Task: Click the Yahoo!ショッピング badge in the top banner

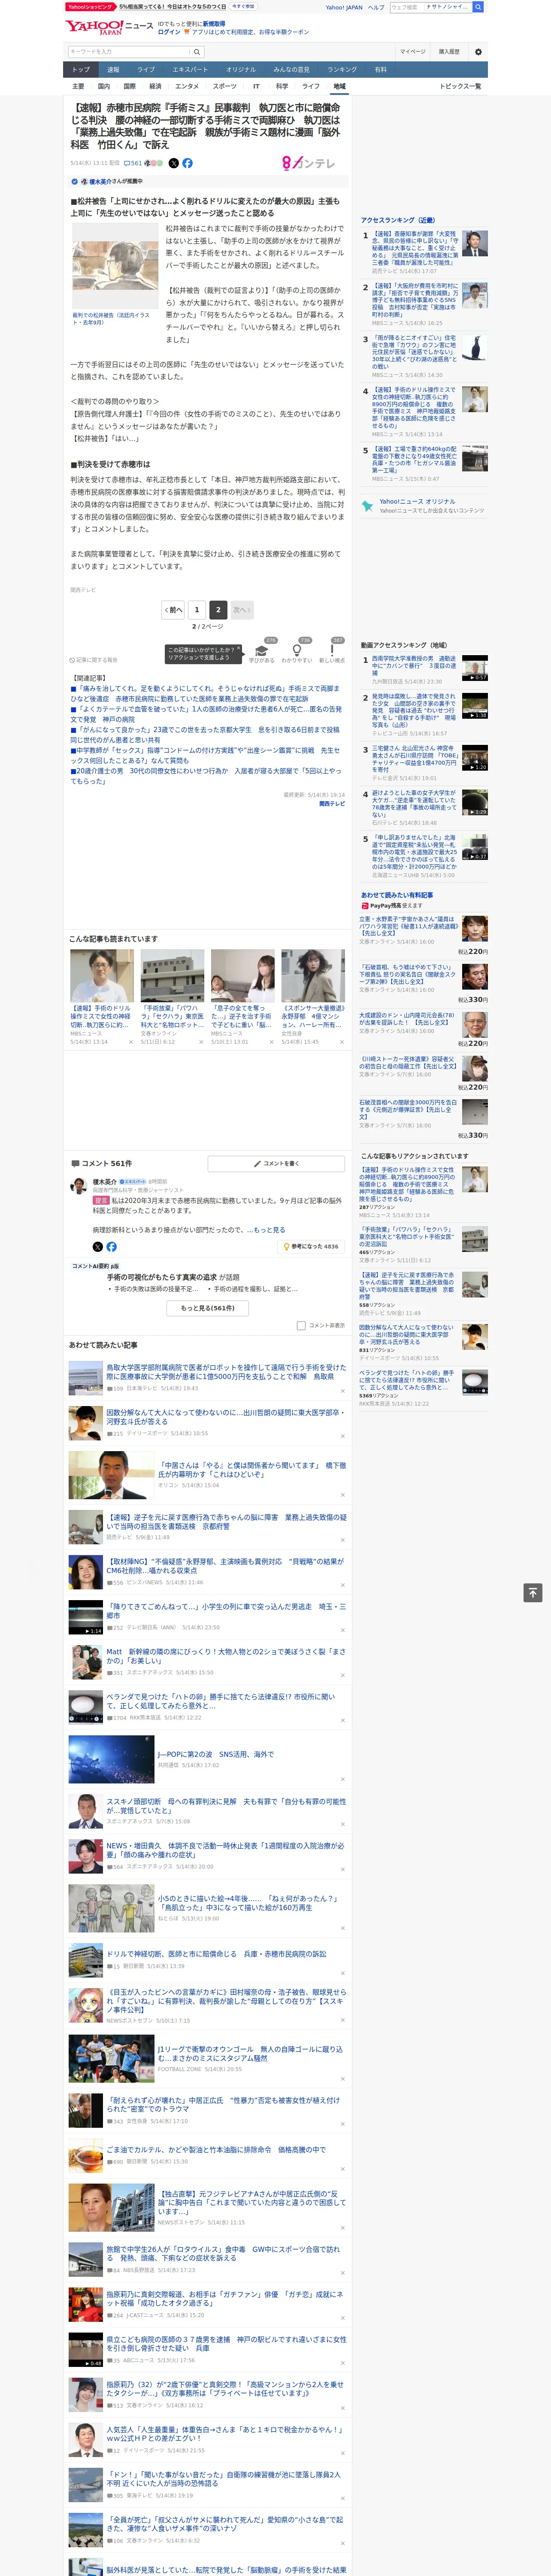Action: 90,7
